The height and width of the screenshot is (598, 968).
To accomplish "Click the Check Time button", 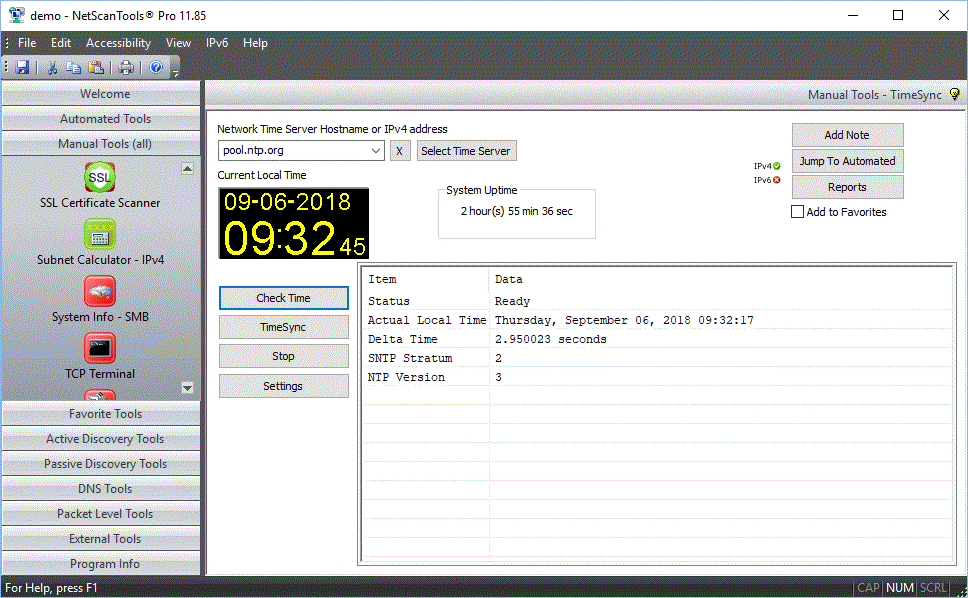I will pyautogui.click(x=283, y=298).
